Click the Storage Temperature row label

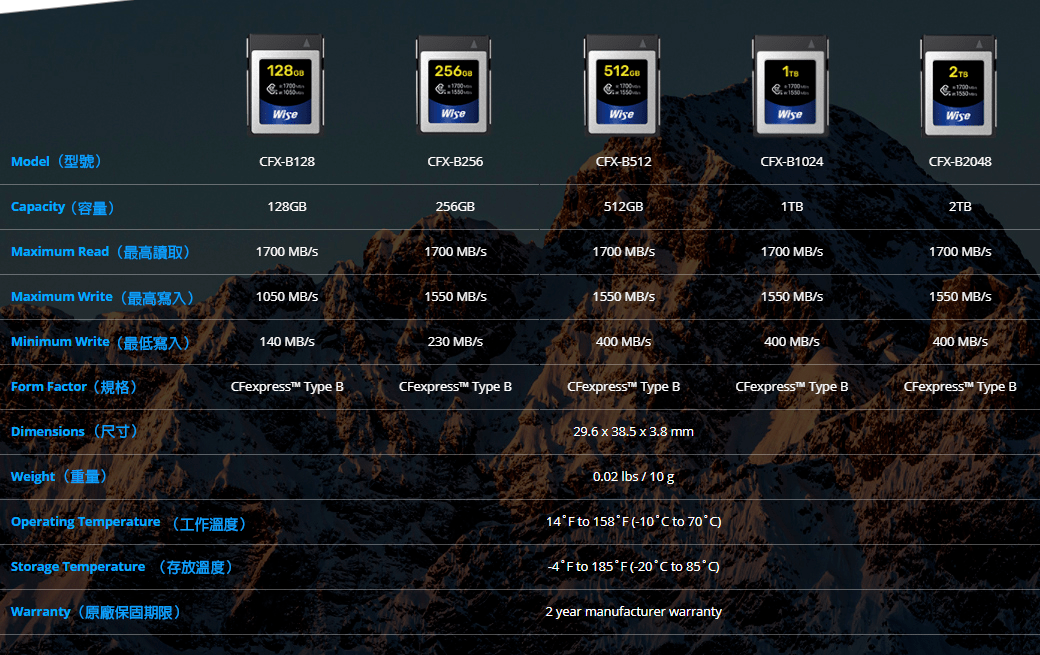(122, 567)
